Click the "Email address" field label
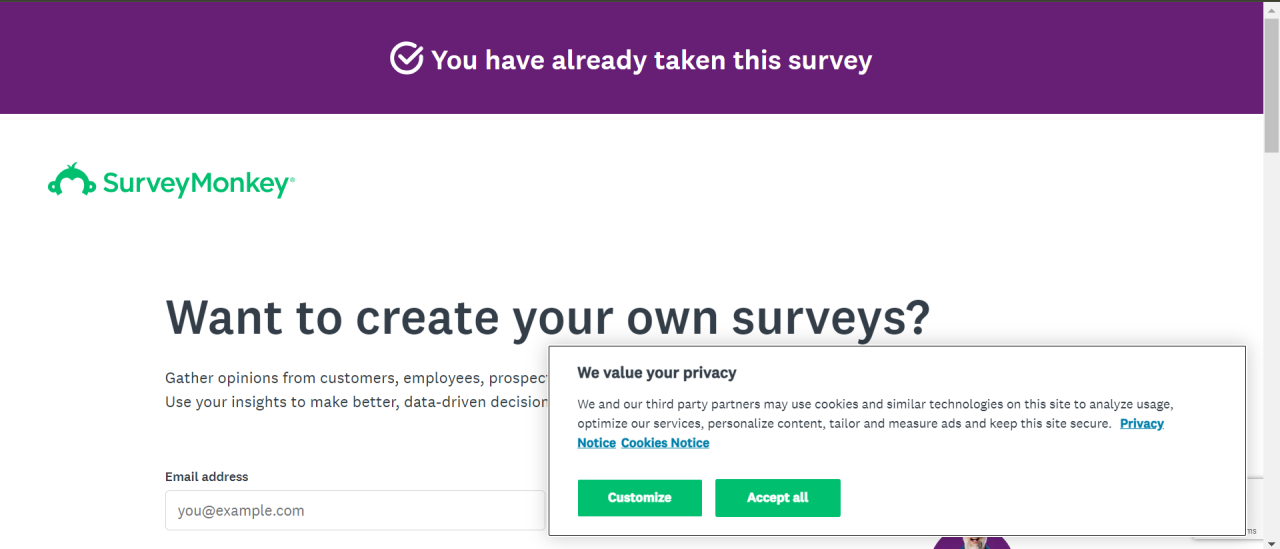This screenshot has width=1280, height=549. point(207,477)
